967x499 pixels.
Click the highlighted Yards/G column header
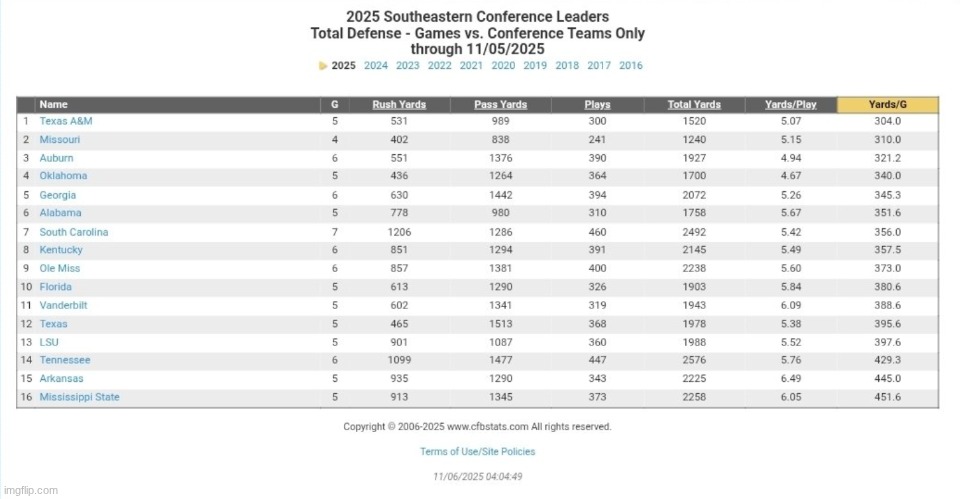pyautogui.click(x=887, y=104)
